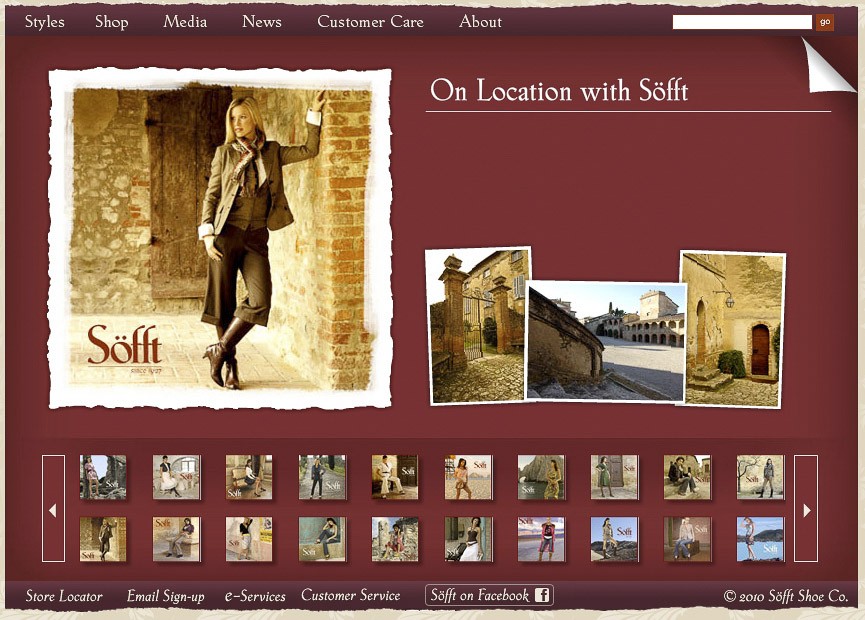865x620 pixels.
Task: Show next thumbnails with right arrow
Action: [806, 509]
